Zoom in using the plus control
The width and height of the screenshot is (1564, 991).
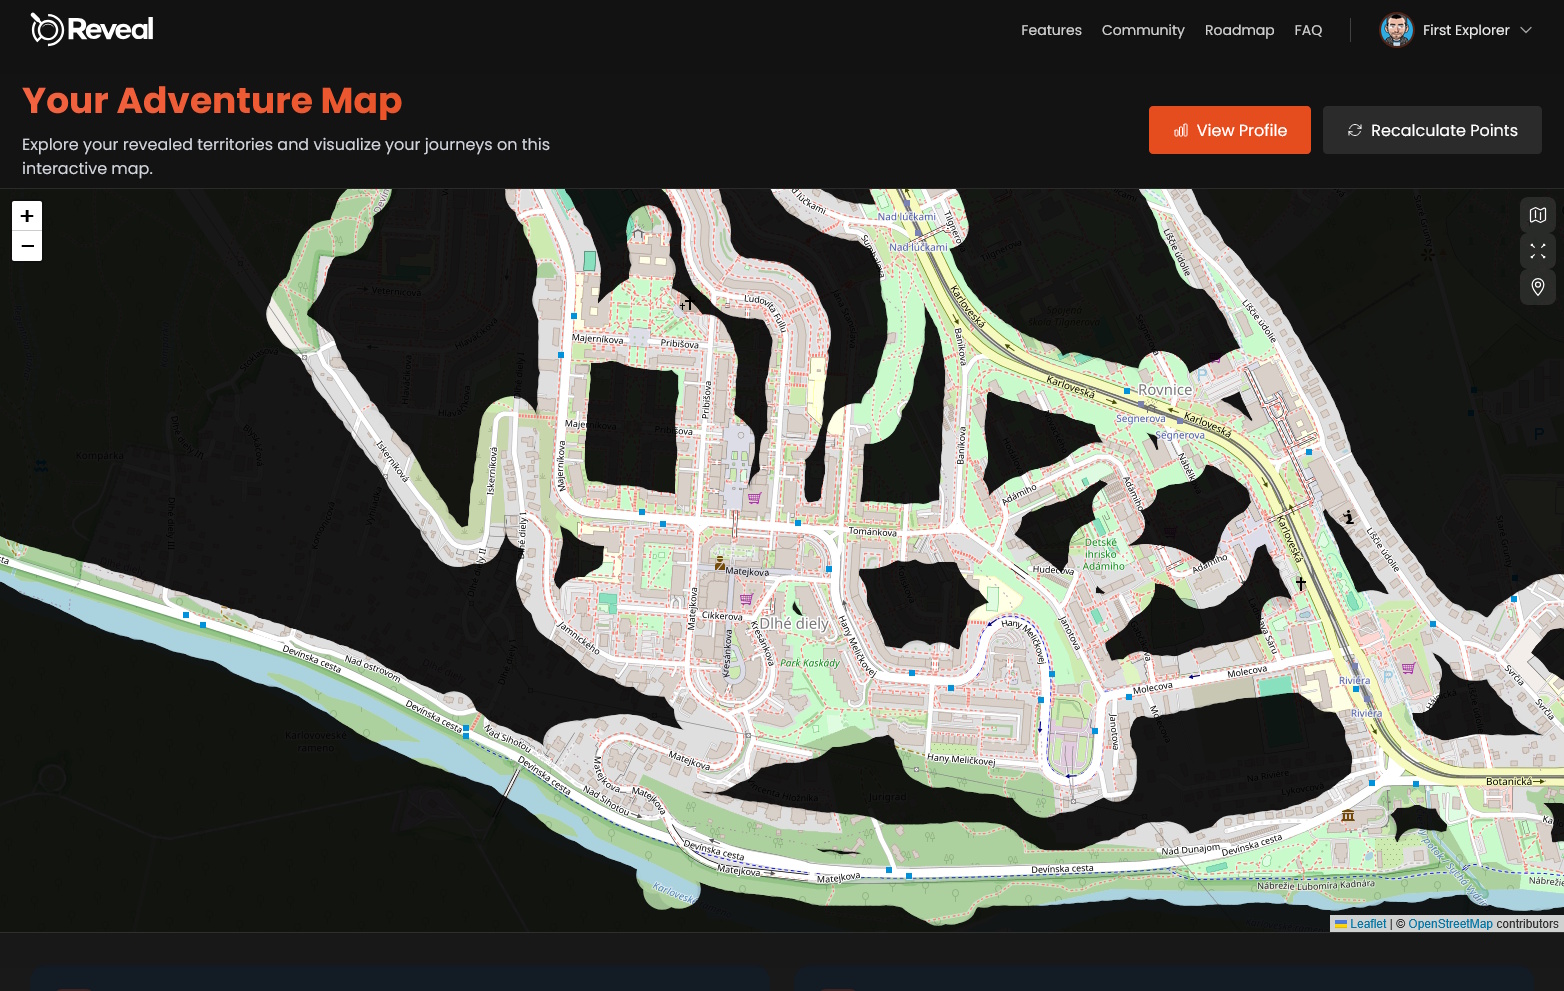coord(27,216)
